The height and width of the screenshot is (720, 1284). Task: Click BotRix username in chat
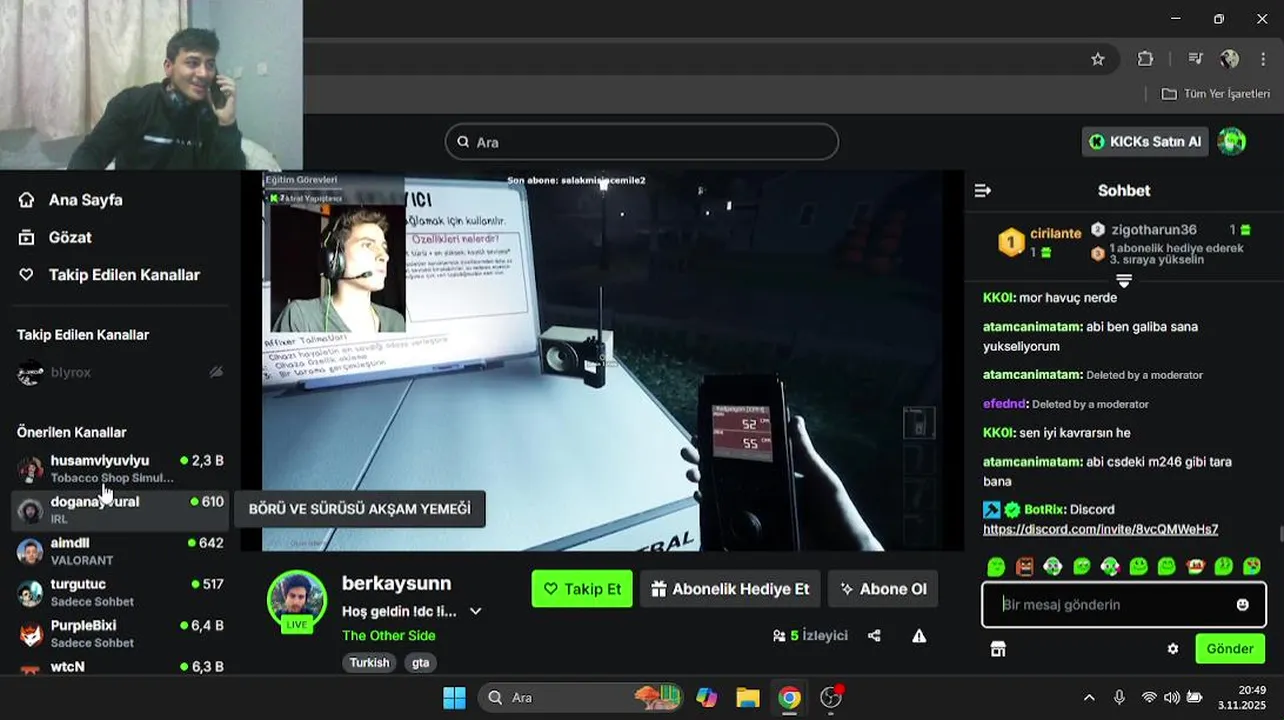[x=1045, y=509]
